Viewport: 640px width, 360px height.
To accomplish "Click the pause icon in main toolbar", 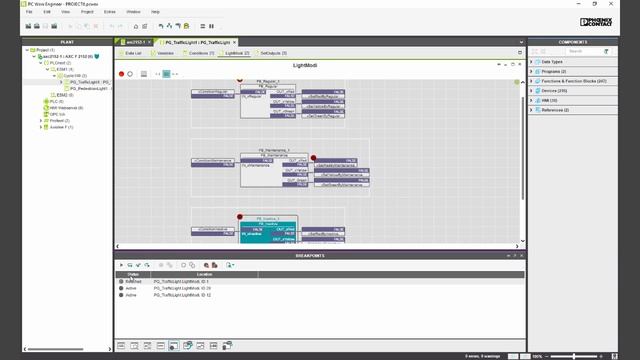I will 211,26.
